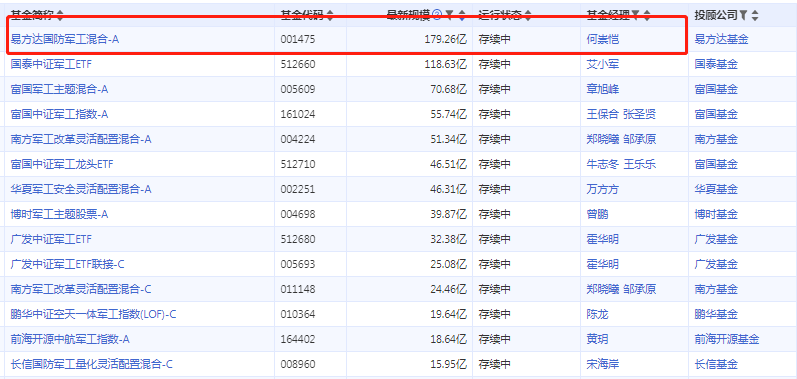
Task: View manager 万方方's profile
Action: point(602,189)
